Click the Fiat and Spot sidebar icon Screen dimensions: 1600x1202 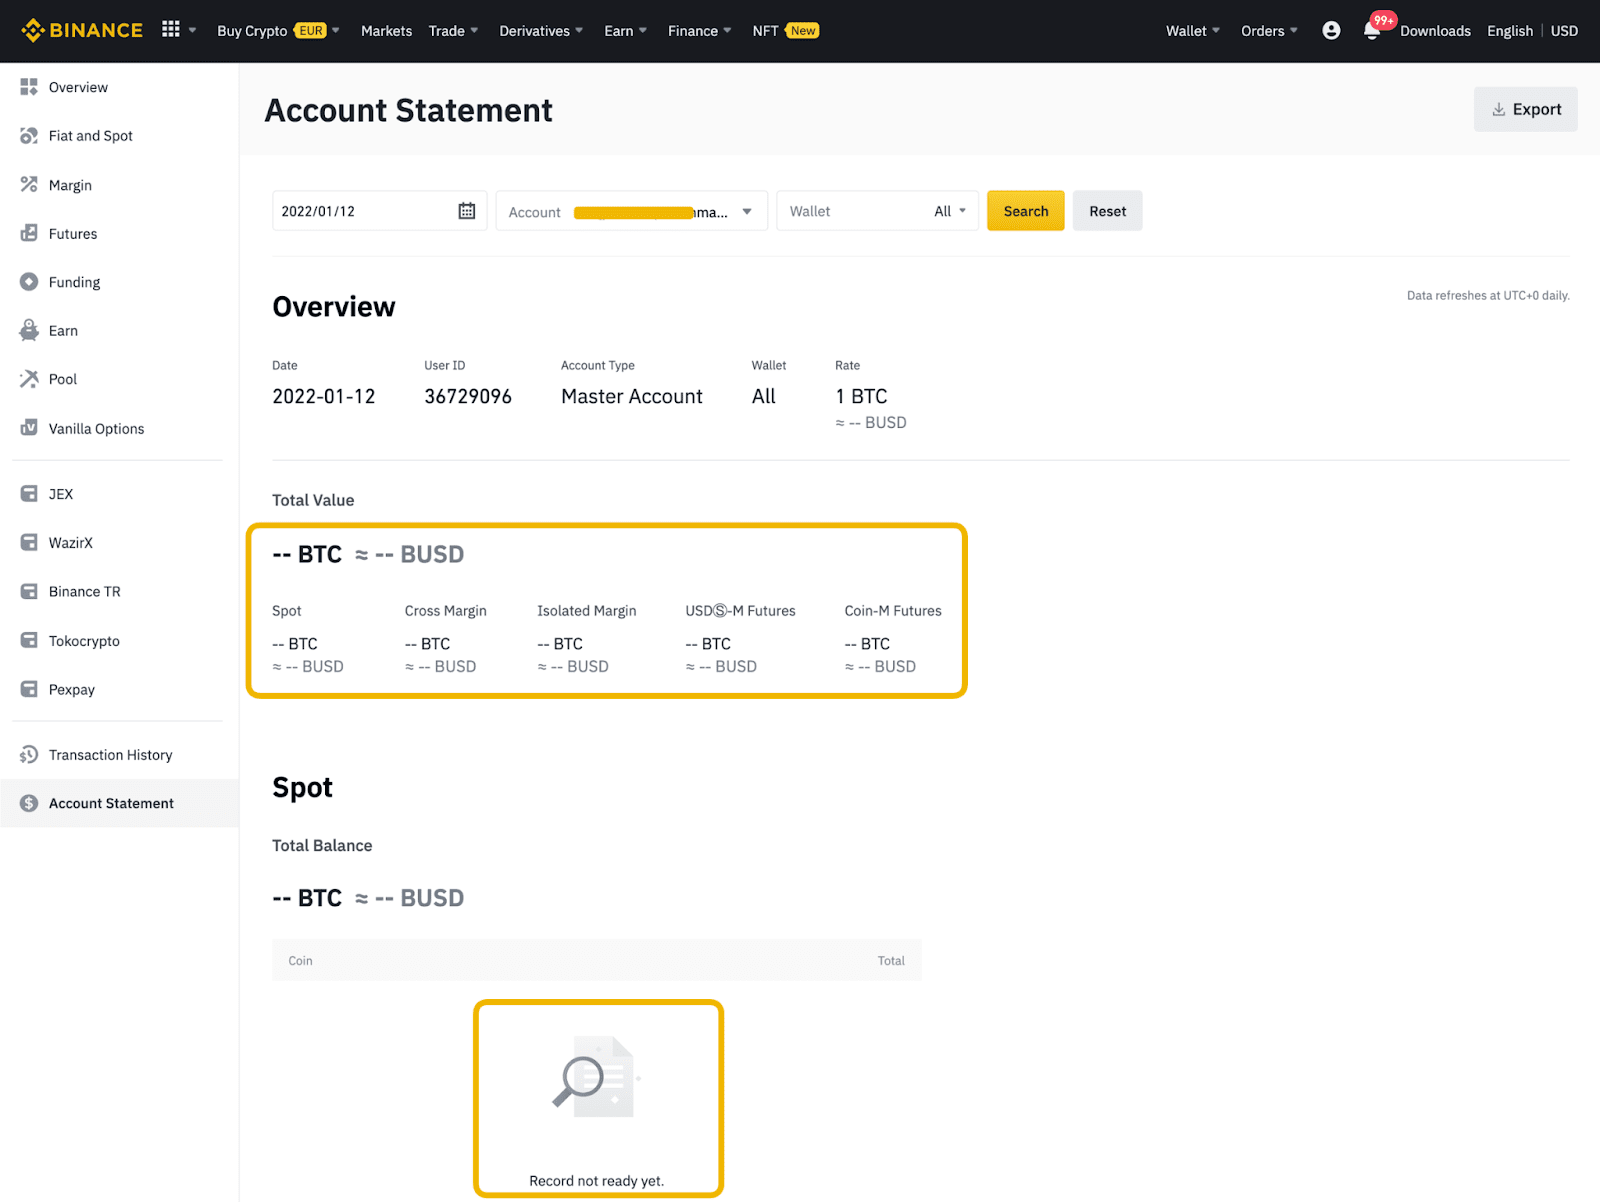29,136
